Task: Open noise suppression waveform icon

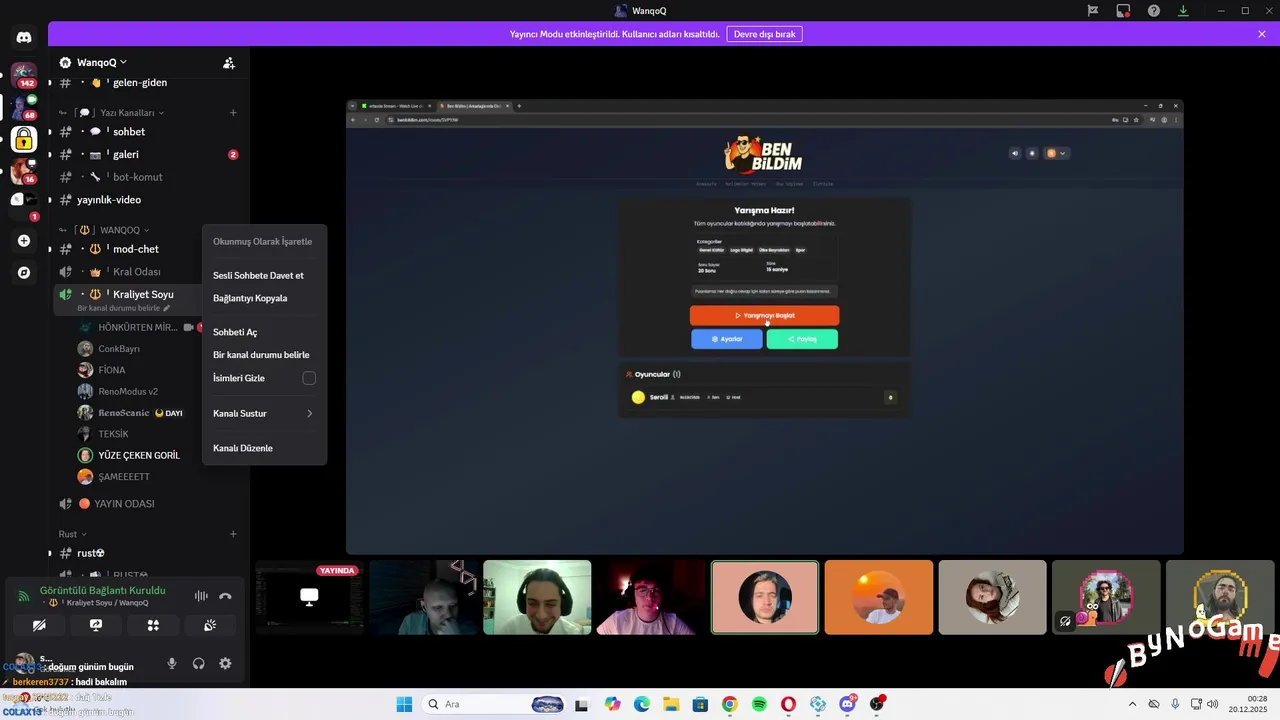Action: pyautogui.click(x=201, y=596)
